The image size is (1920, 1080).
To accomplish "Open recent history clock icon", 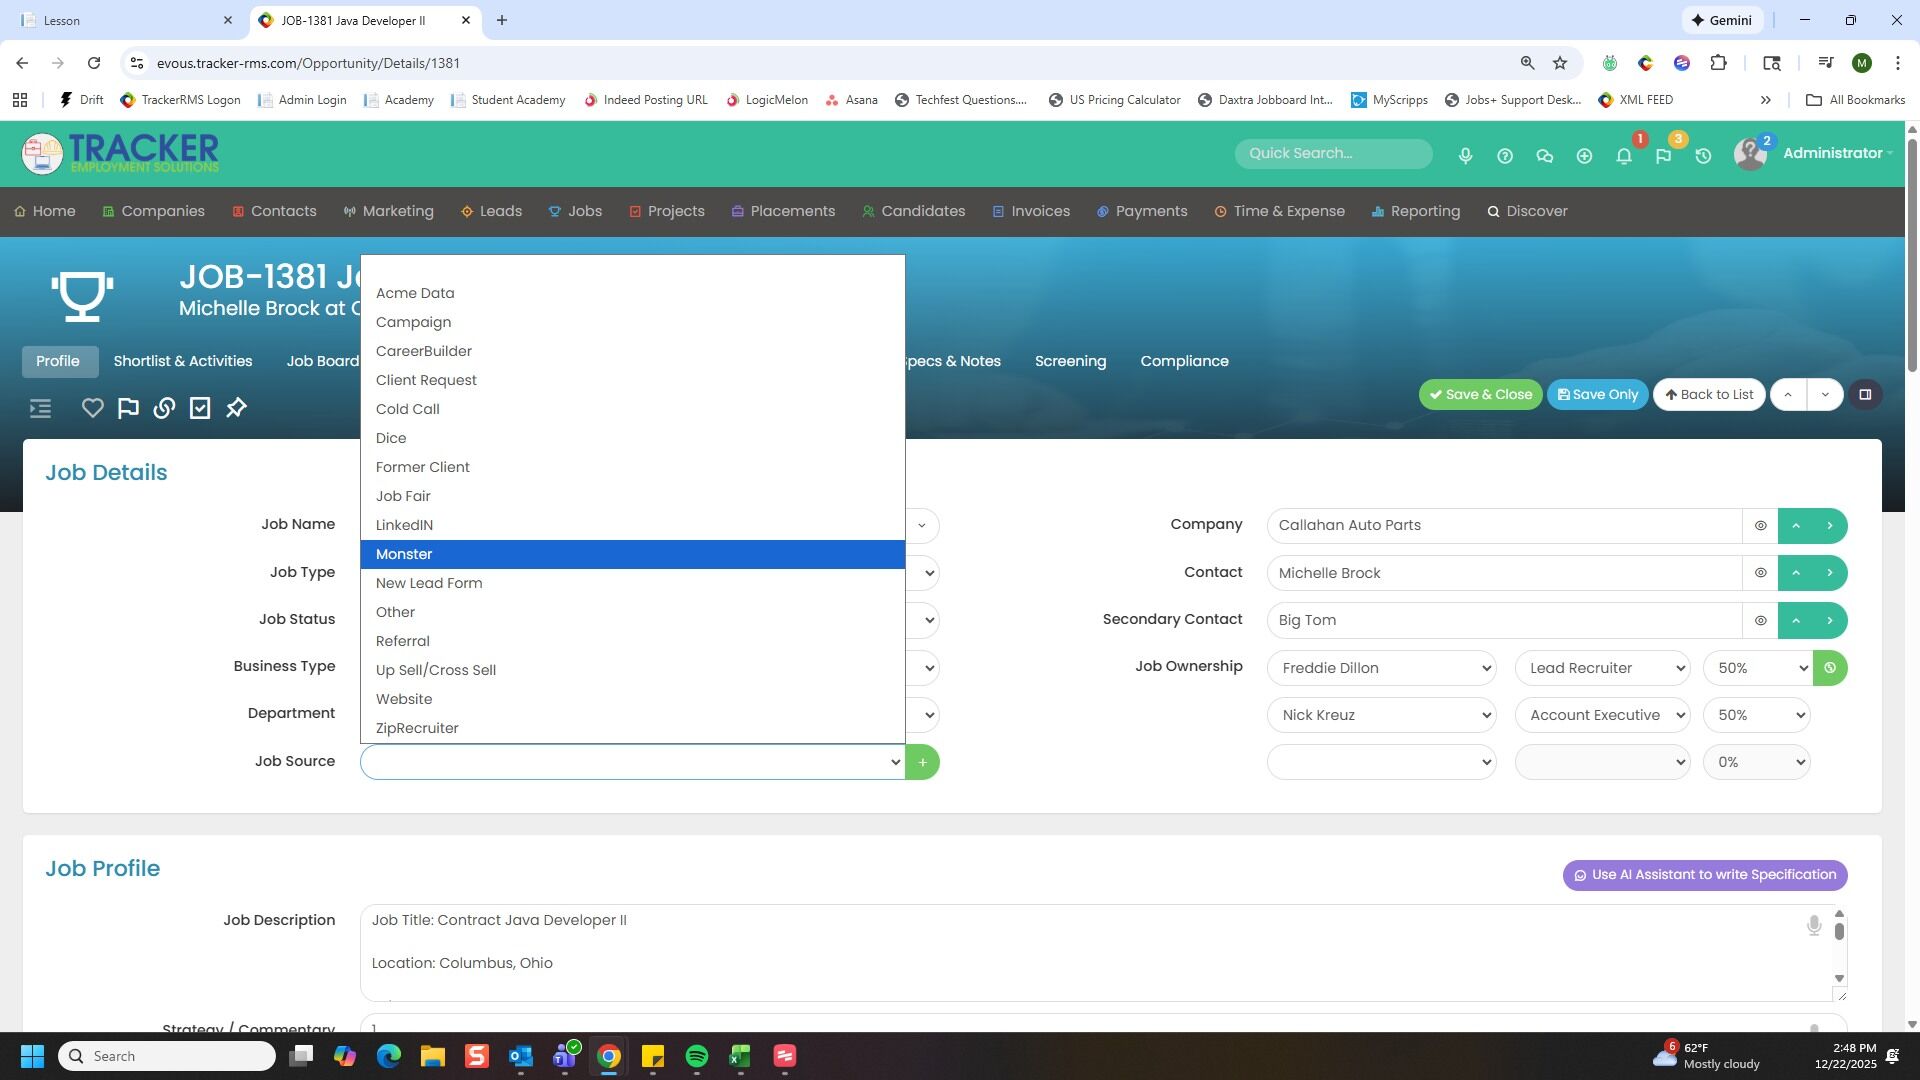I will pyautogui.click(x=1703, y=156).
